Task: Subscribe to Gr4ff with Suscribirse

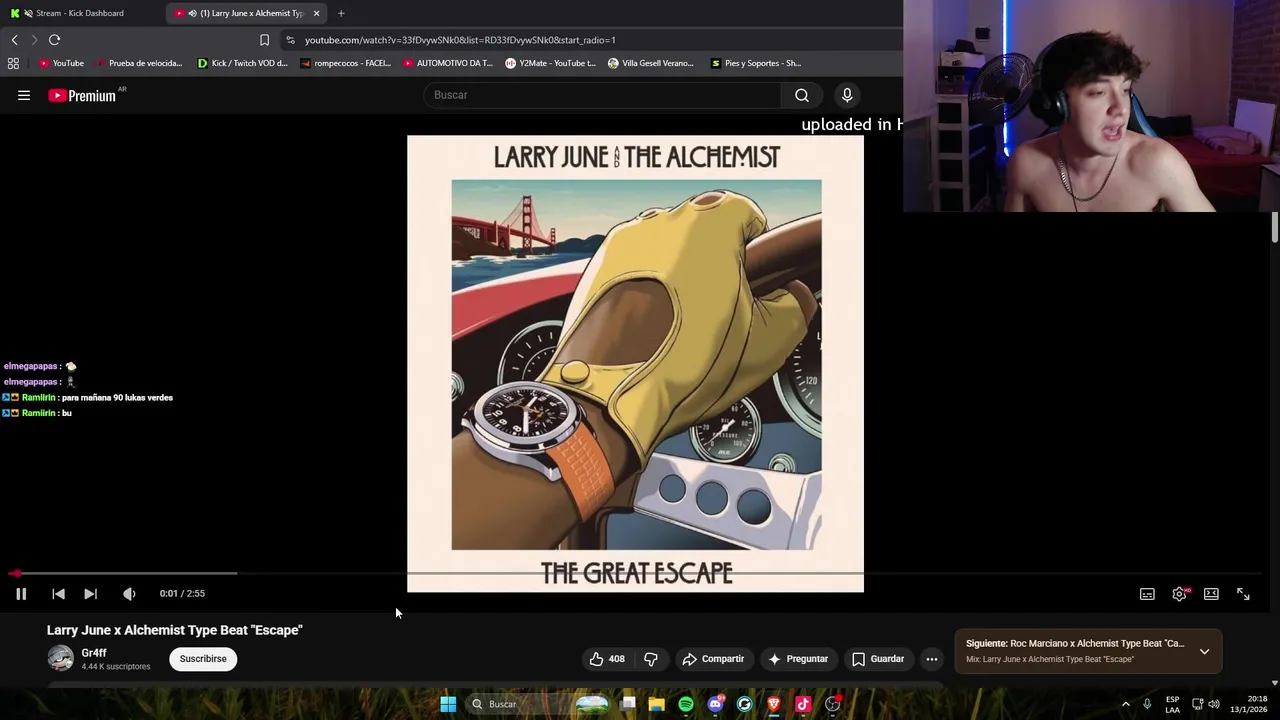Action: pos(203,659)
